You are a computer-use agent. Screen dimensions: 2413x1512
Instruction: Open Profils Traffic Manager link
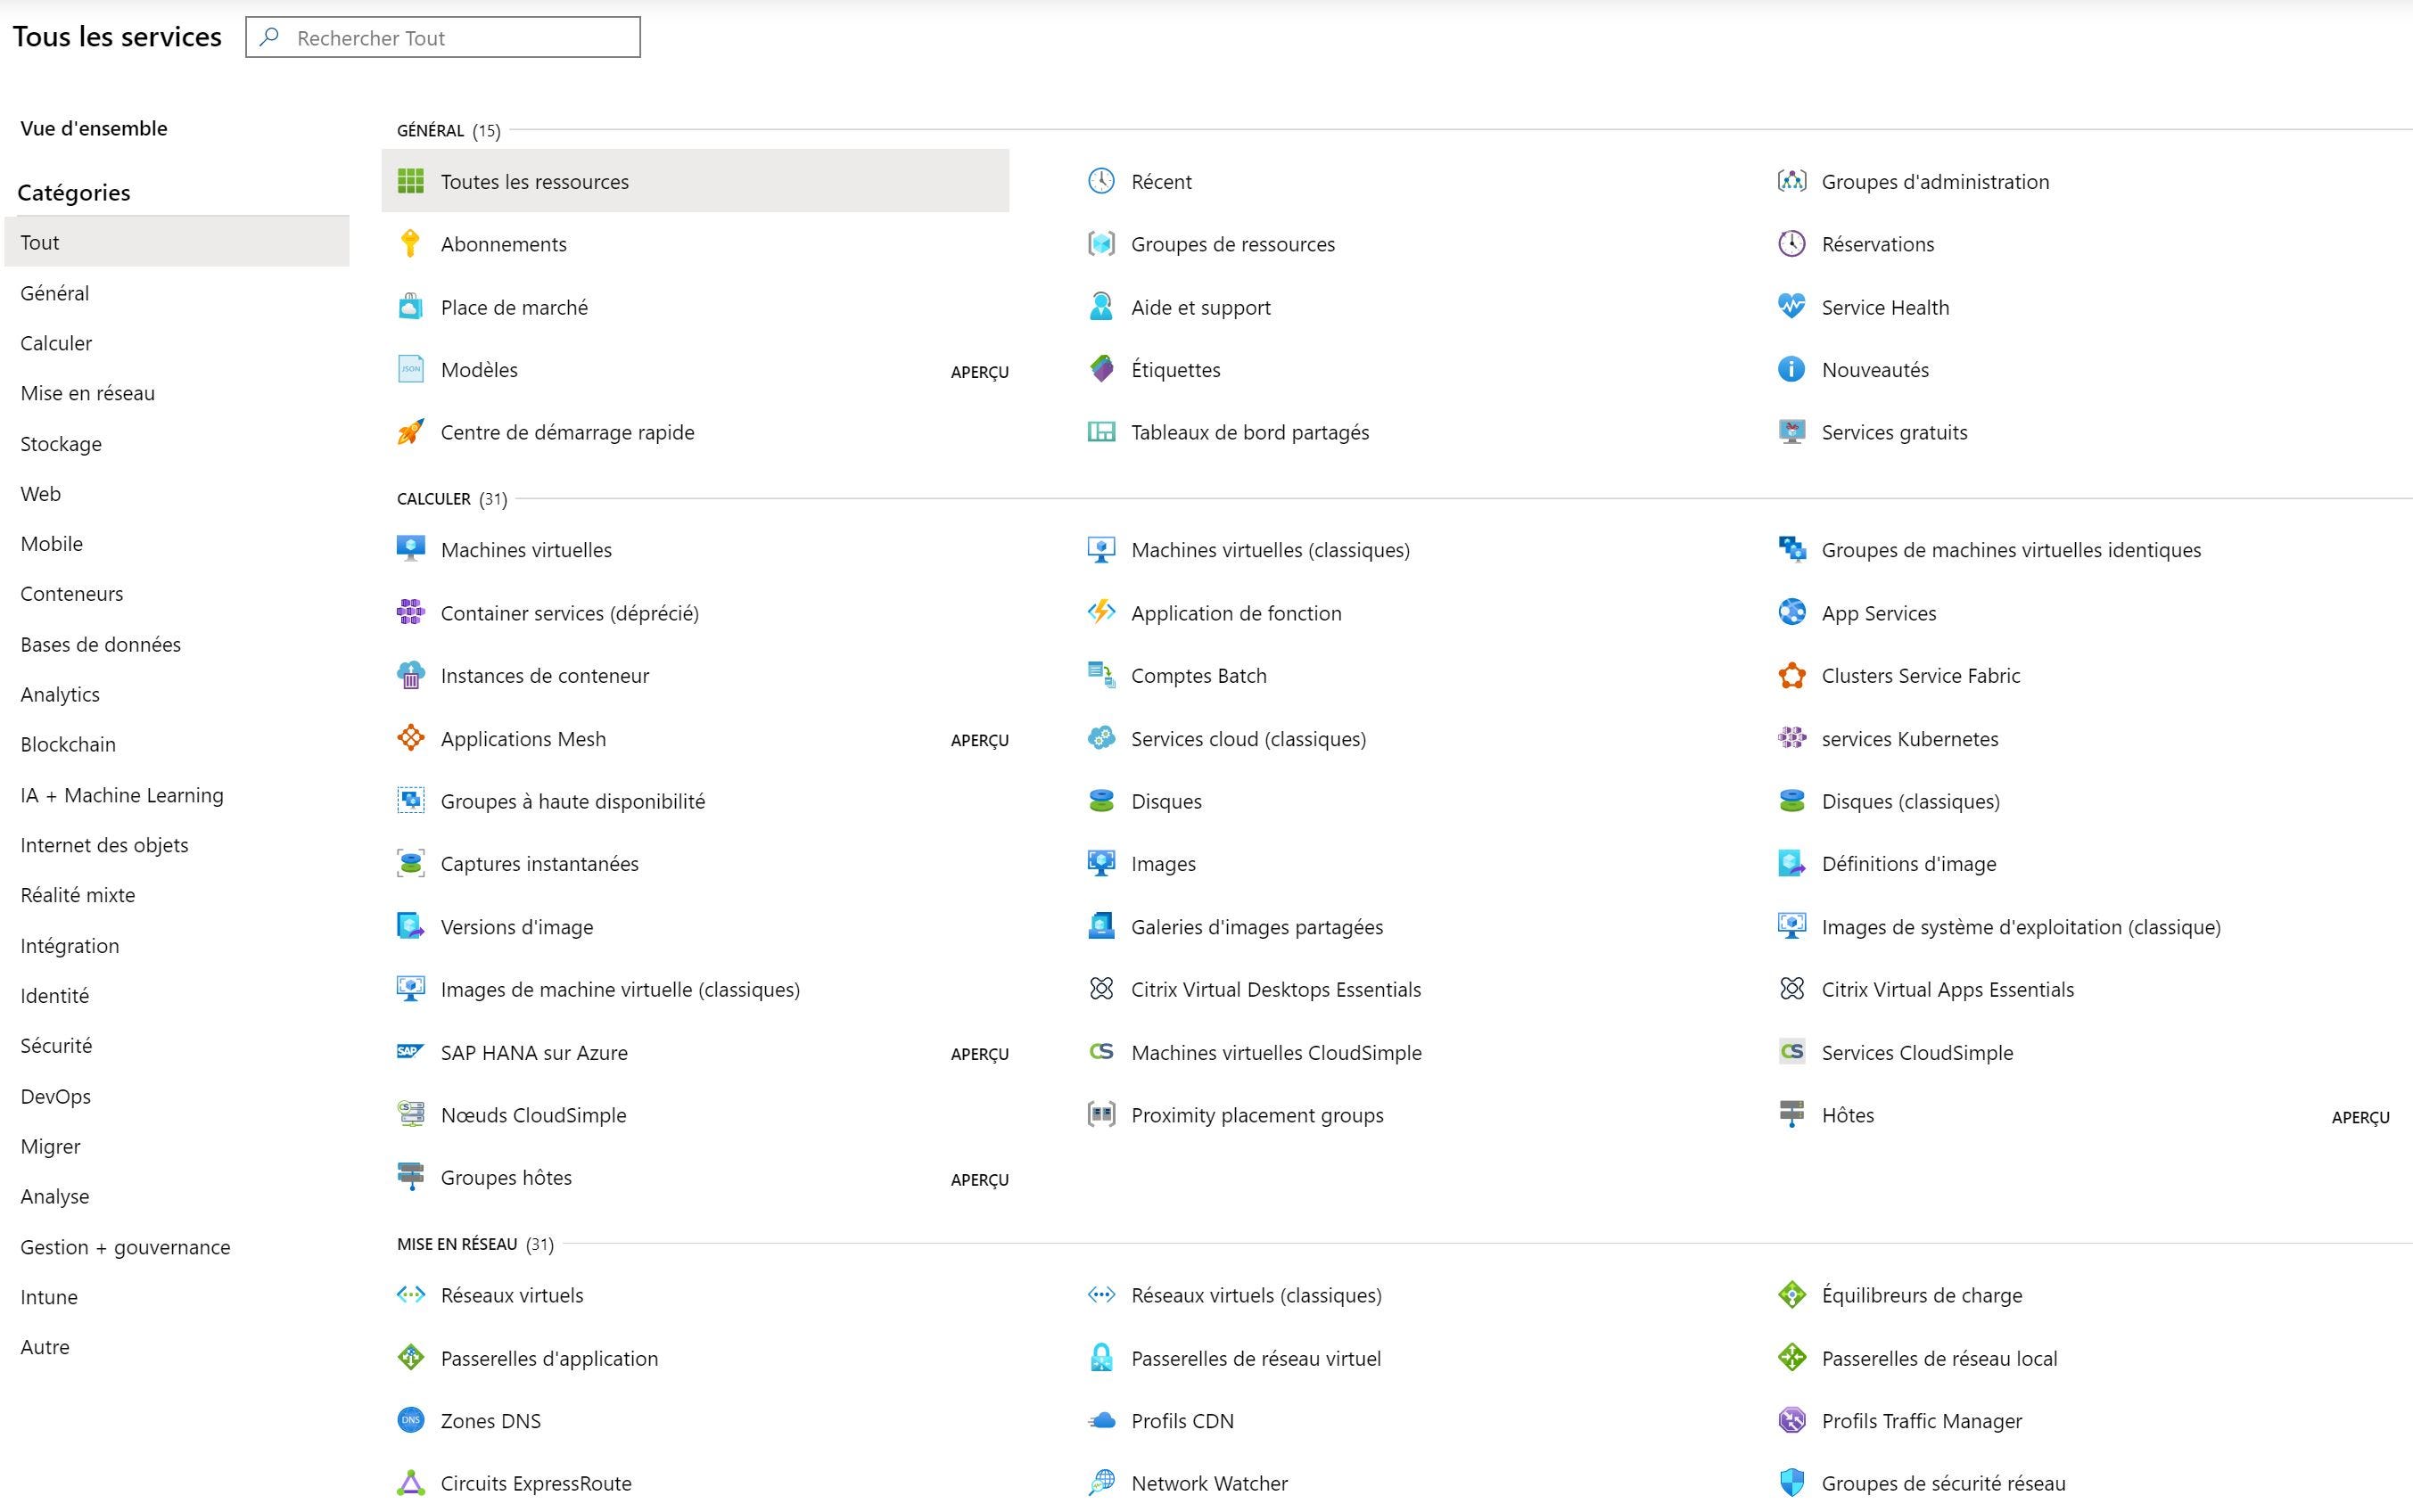pos(1921,1420)
